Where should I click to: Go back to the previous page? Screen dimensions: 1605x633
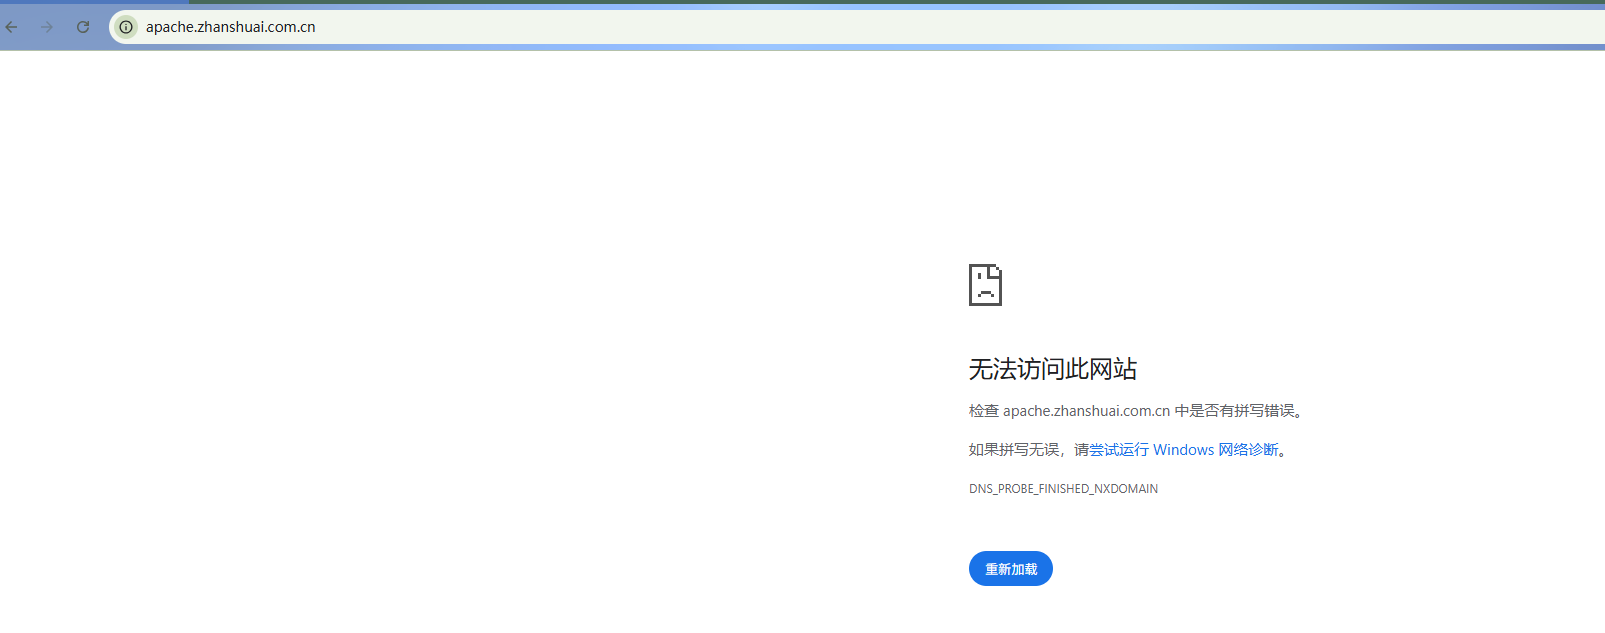12,27
